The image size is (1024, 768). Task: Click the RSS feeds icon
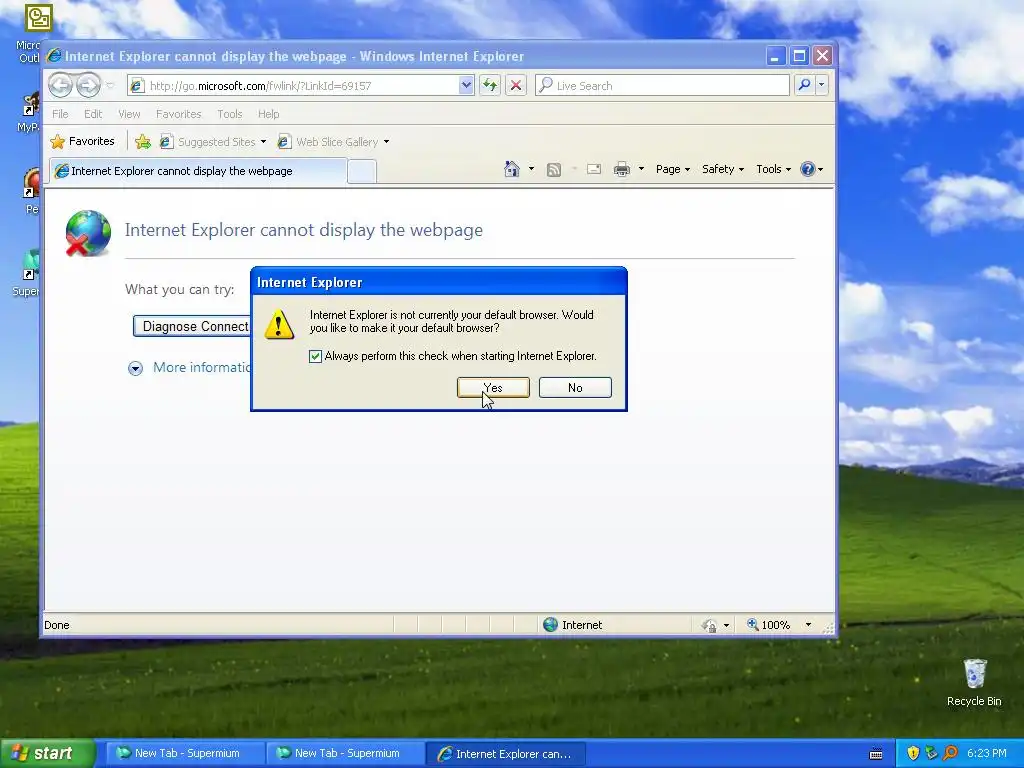pos(554,170)
